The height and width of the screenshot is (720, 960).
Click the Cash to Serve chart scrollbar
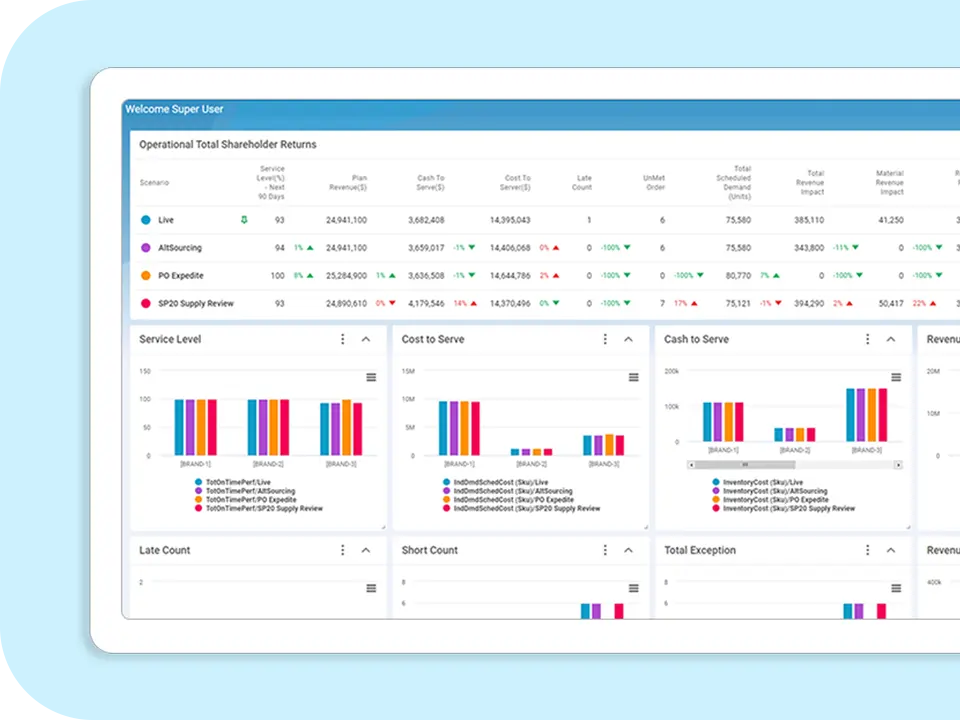click(794, 465)
